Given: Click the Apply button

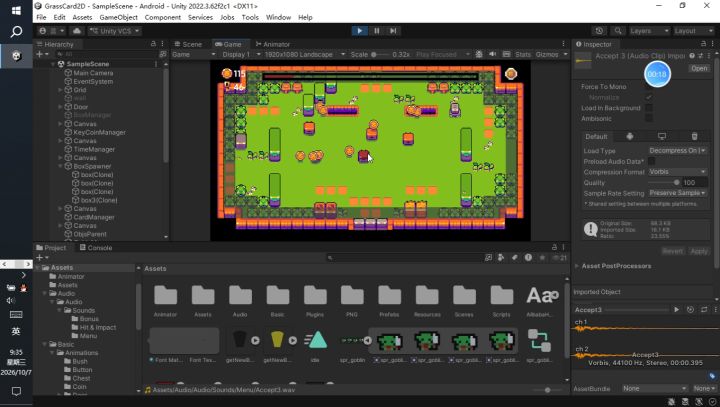Looking at the screenshot, I should pyautogui.click(x=699, y=251).
